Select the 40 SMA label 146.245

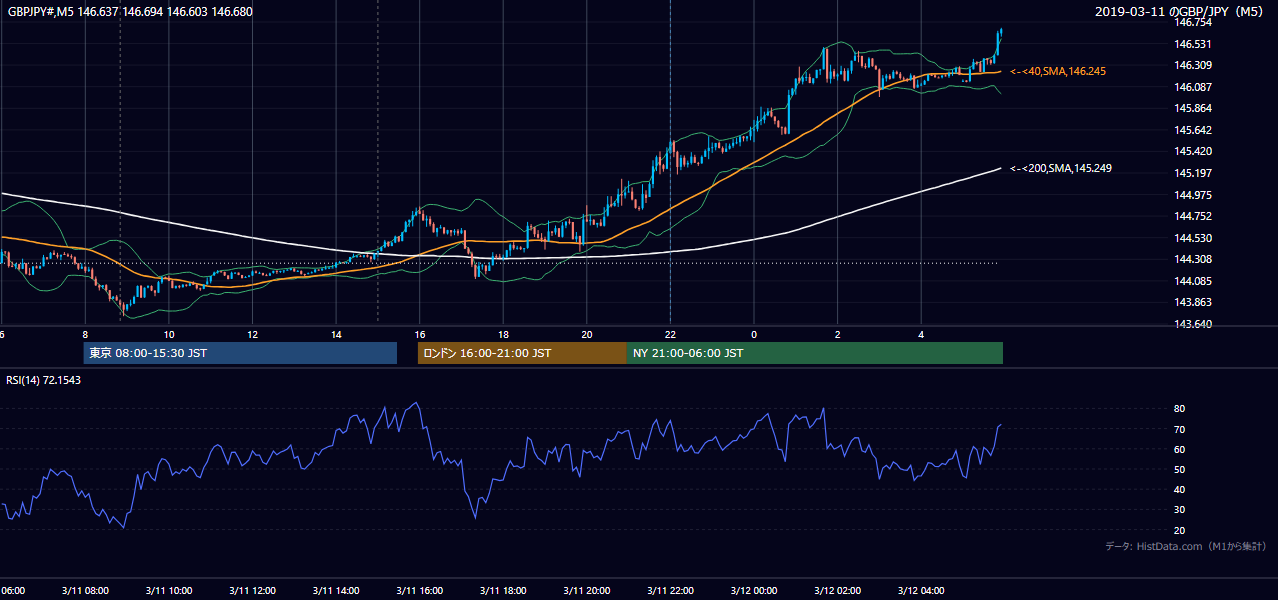pyautogui.click(x=1058, y=71)
